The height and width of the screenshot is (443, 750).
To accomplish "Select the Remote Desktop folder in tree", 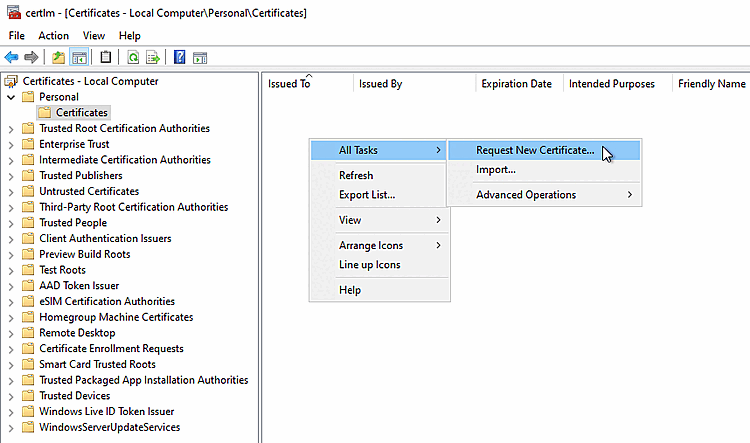I will 77,333.
